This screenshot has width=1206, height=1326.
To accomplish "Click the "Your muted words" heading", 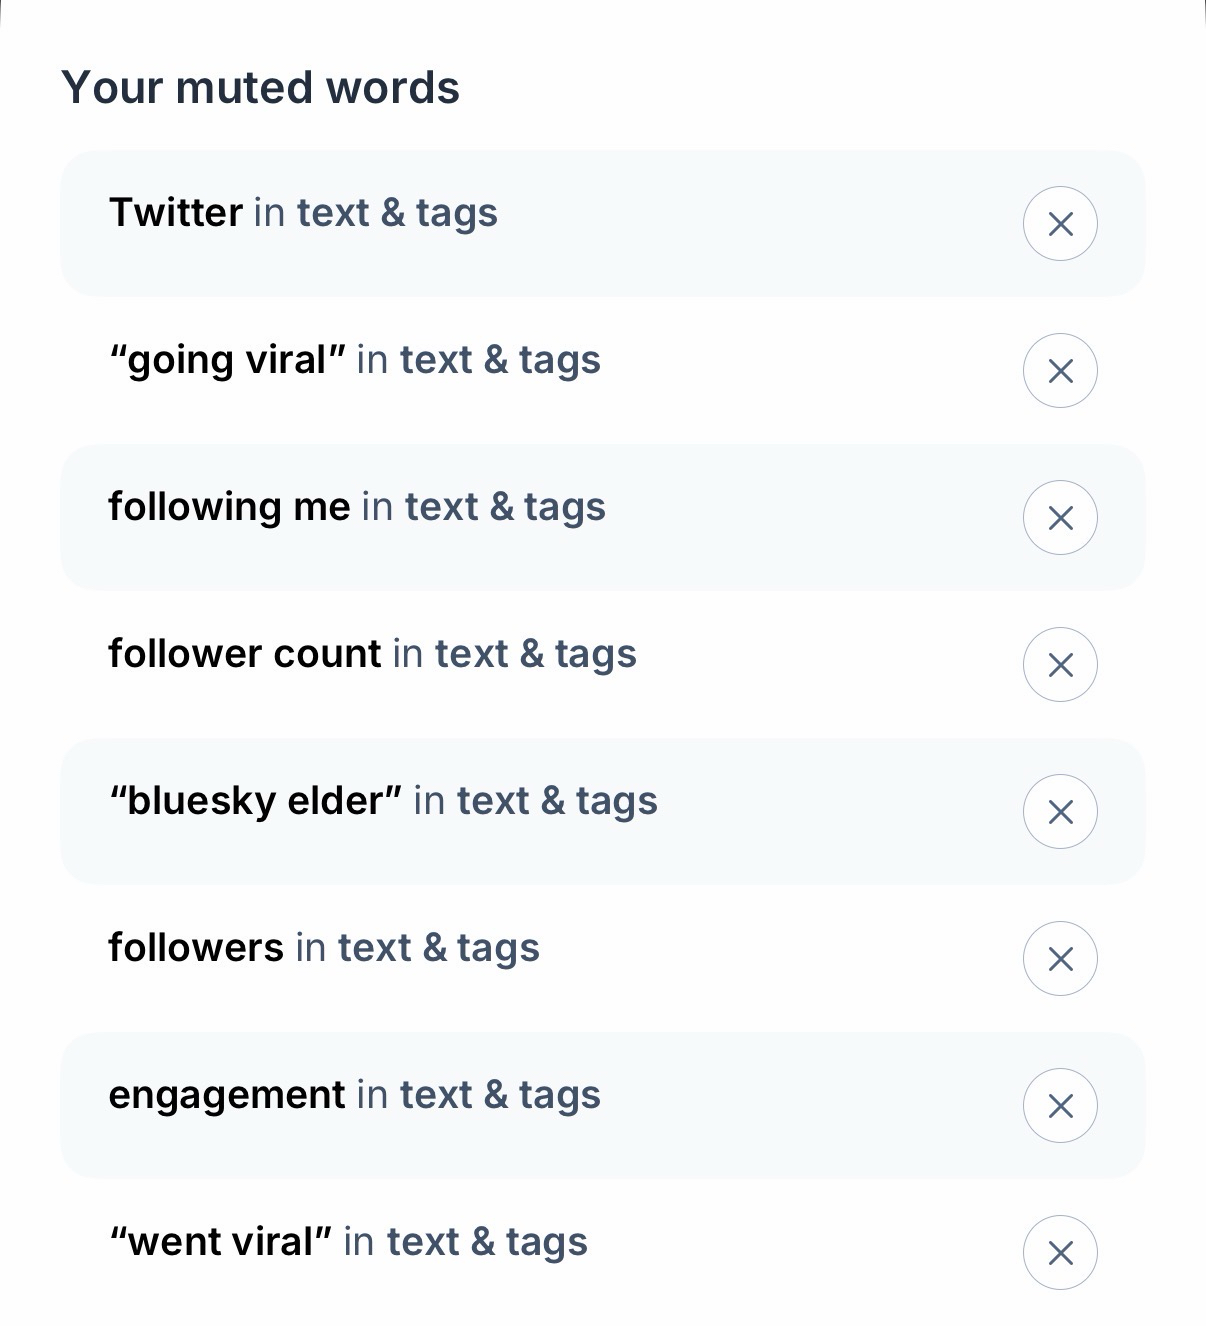I will (x=260, y=88).
